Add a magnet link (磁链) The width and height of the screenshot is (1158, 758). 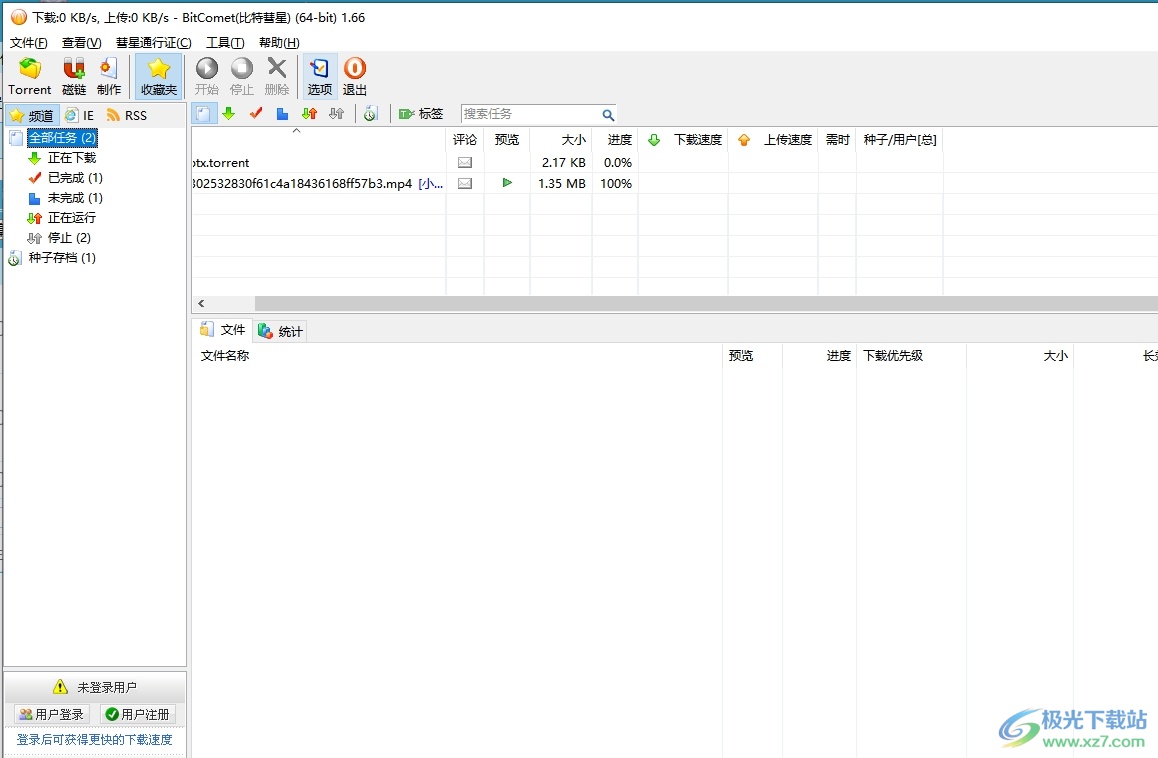tap(74, 76)
